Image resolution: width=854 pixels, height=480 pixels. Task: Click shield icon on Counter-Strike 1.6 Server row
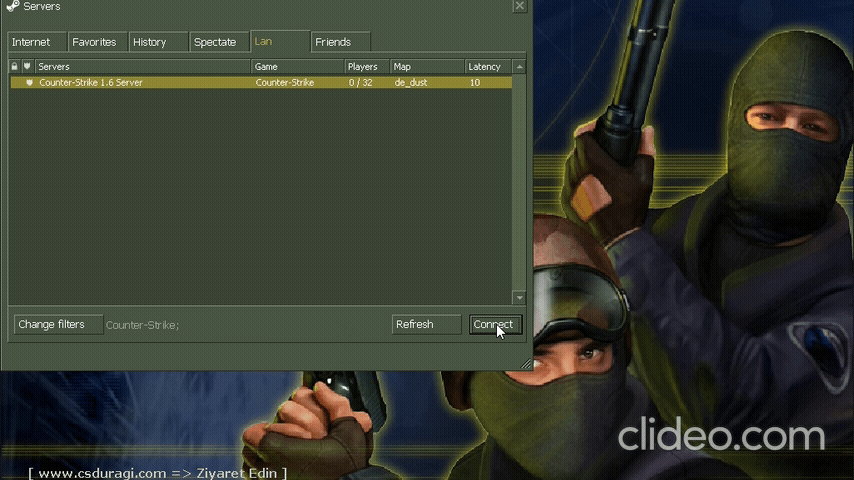[x=29, y=83]
